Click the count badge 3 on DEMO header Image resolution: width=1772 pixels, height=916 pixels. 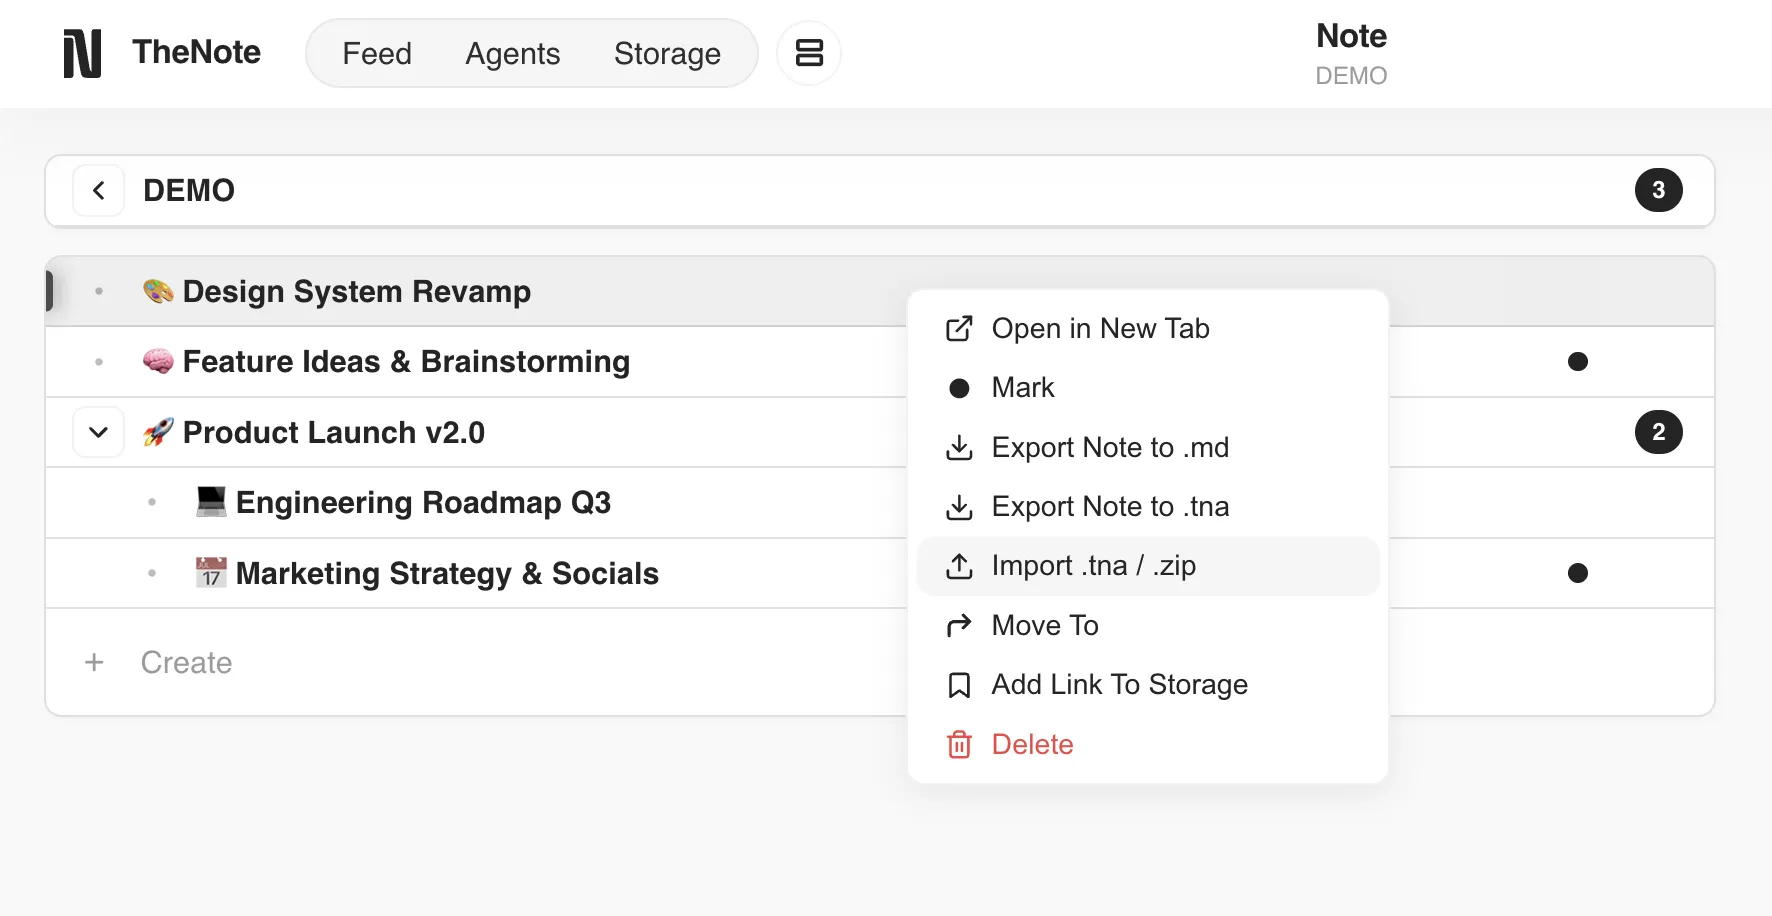(1659, 190)
